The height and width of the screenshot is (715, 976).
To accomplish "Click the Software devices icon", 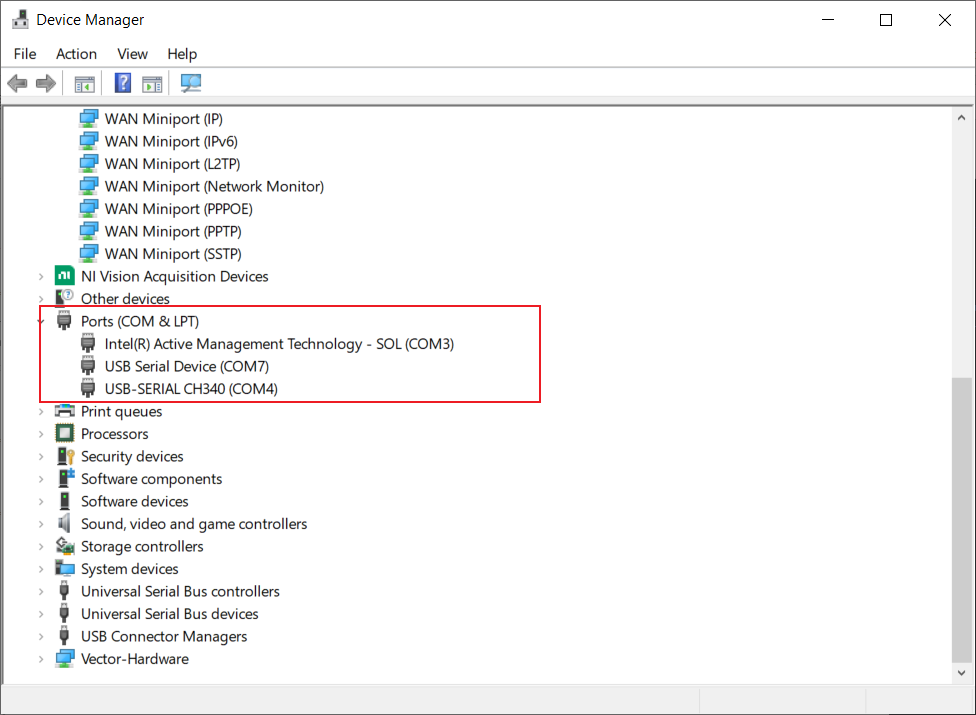I will (x=64, y=501).
